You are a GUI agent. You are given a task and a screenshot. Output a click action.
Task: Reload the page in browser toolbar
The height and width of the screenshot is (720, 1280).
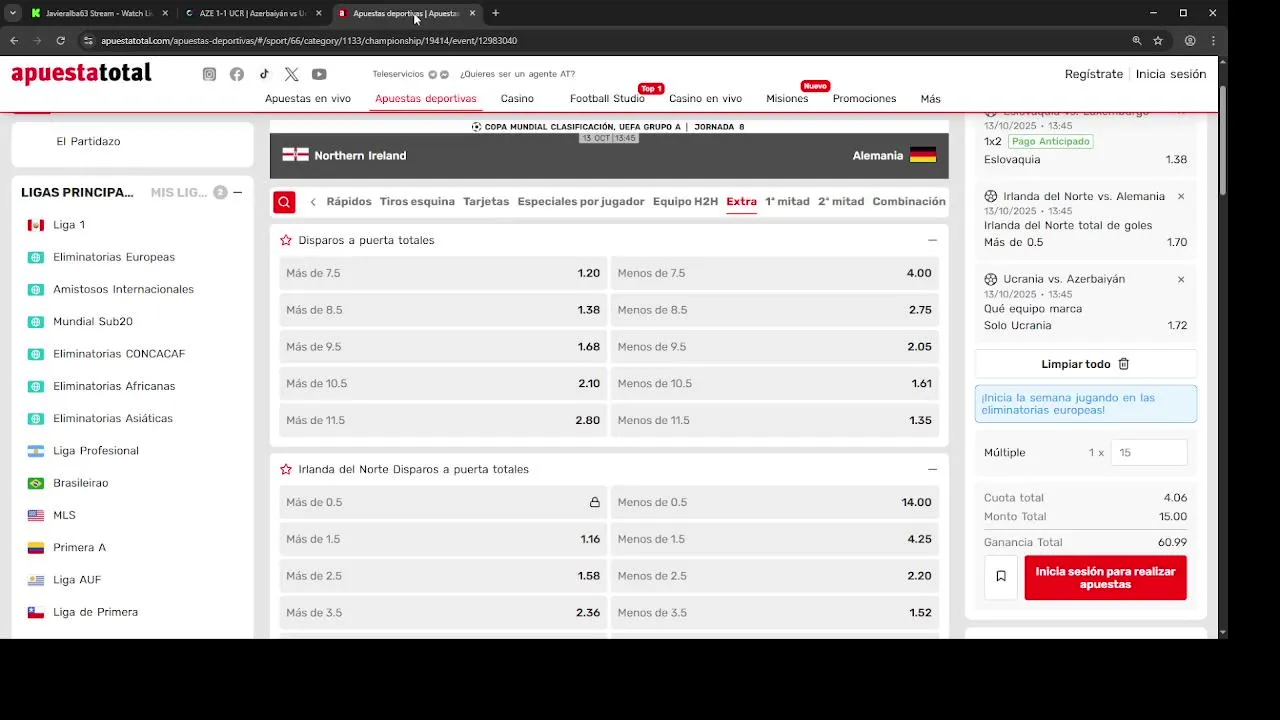coord(60,41)
